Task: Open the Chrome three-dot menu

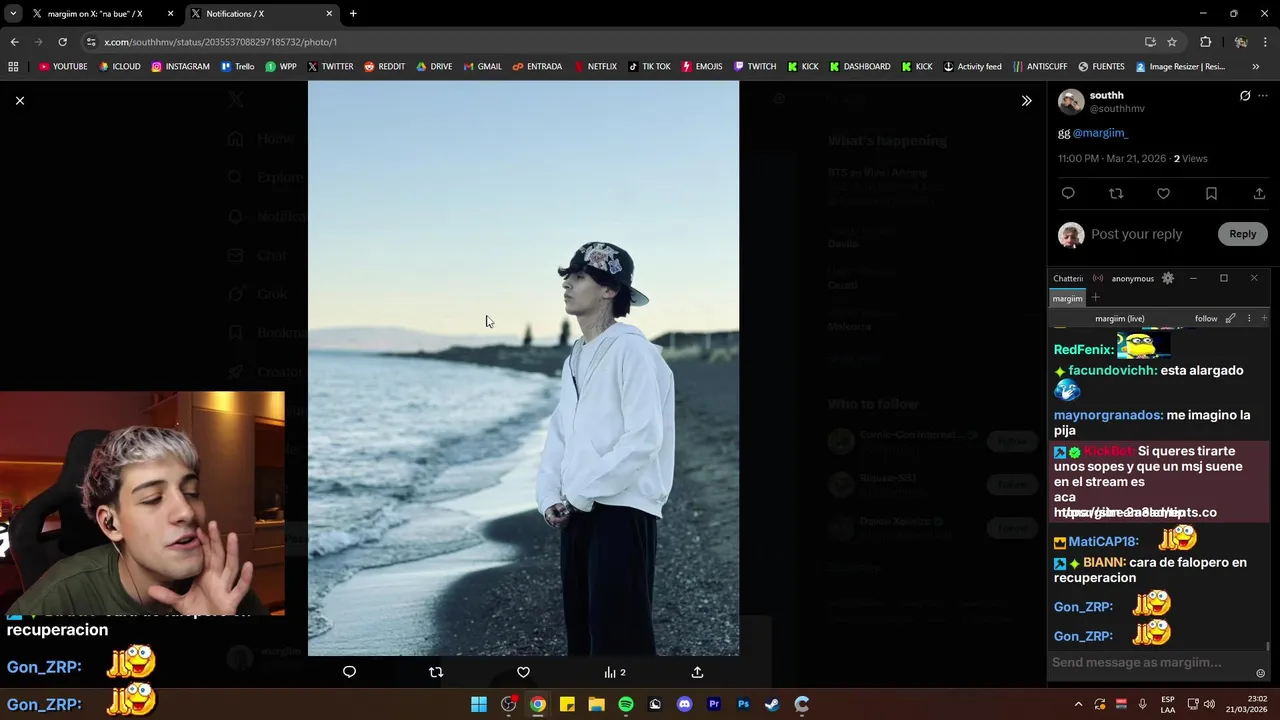Action: coord(1266,42)
